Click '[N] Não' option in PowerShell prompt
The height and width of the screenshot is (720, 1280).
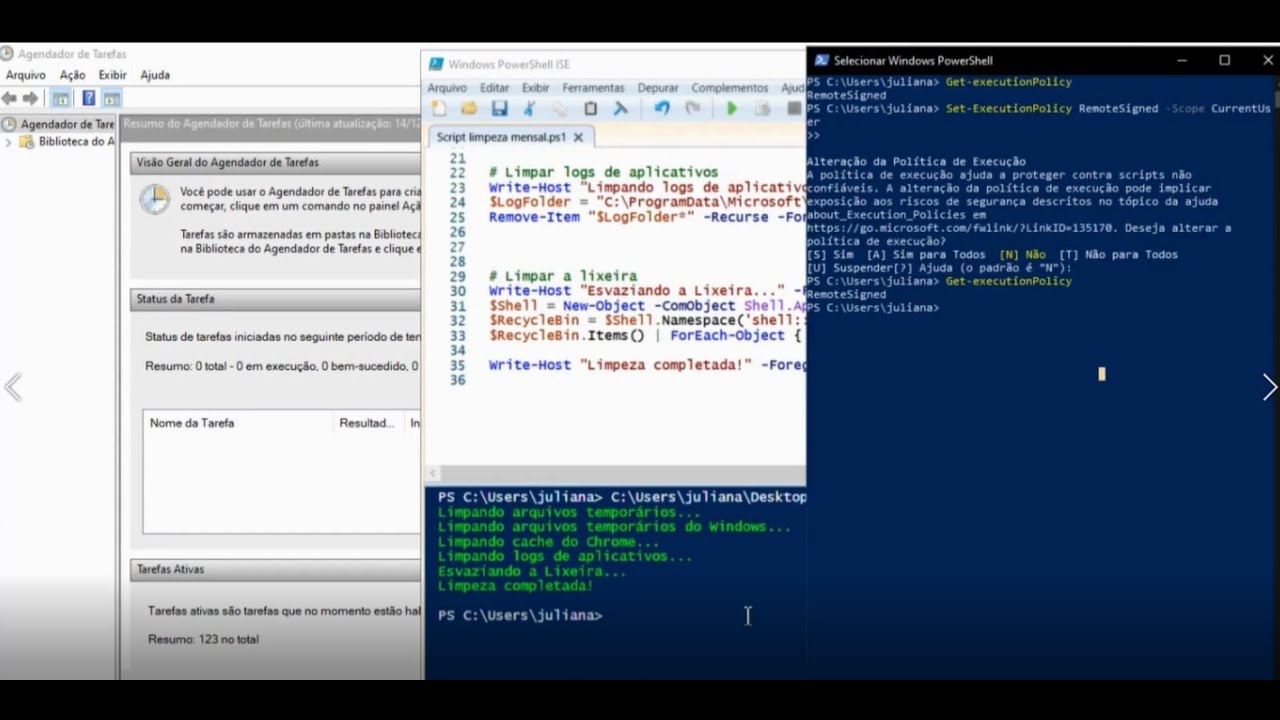click(x=1022, y=255)
